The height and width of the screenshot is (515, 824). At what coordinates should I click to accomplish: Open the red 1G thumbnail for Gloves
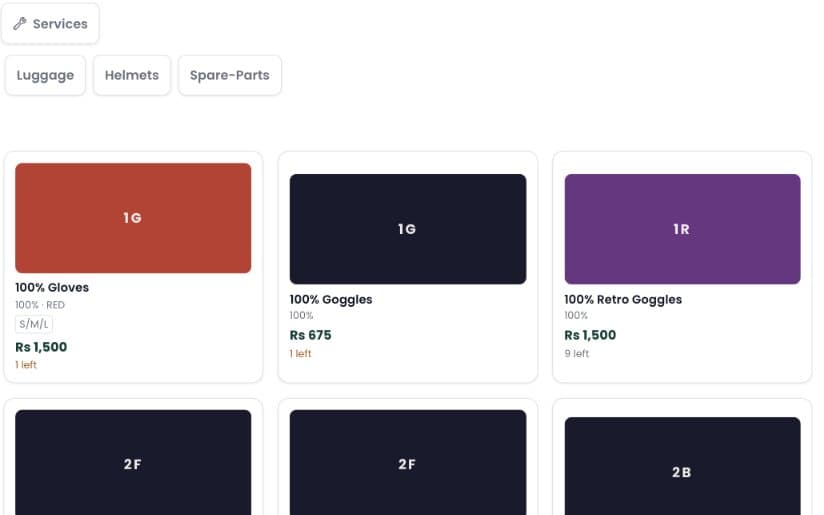coord(133,218)
